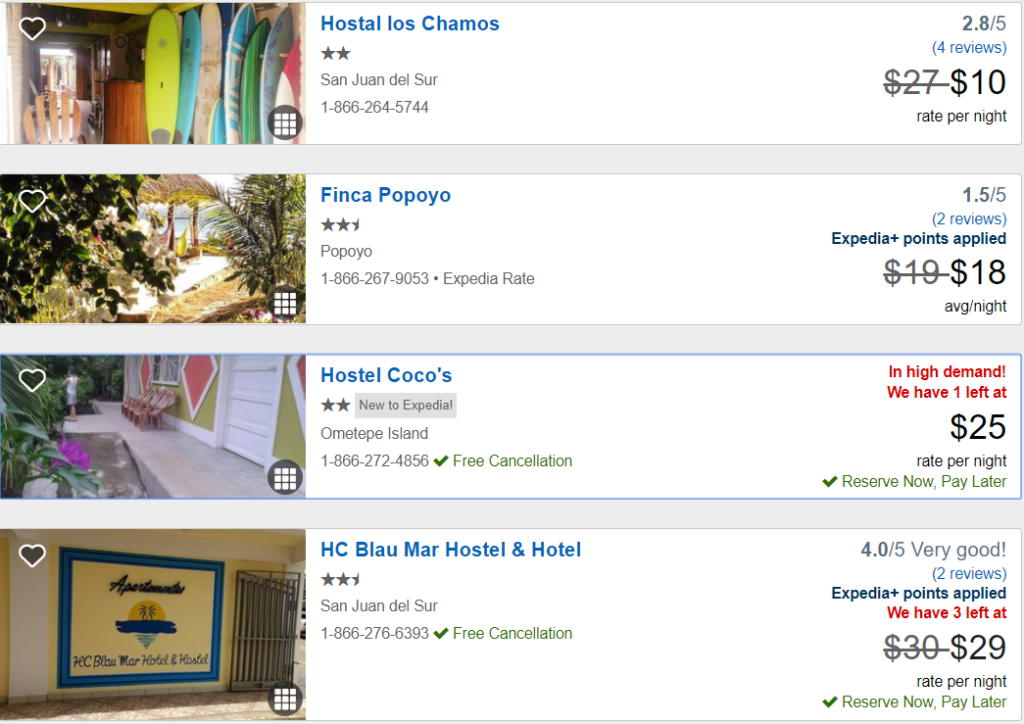View the 2 reviews for Finca Popoyo
The width and height of the screenshot is (1024, 724).
[969, 219]
